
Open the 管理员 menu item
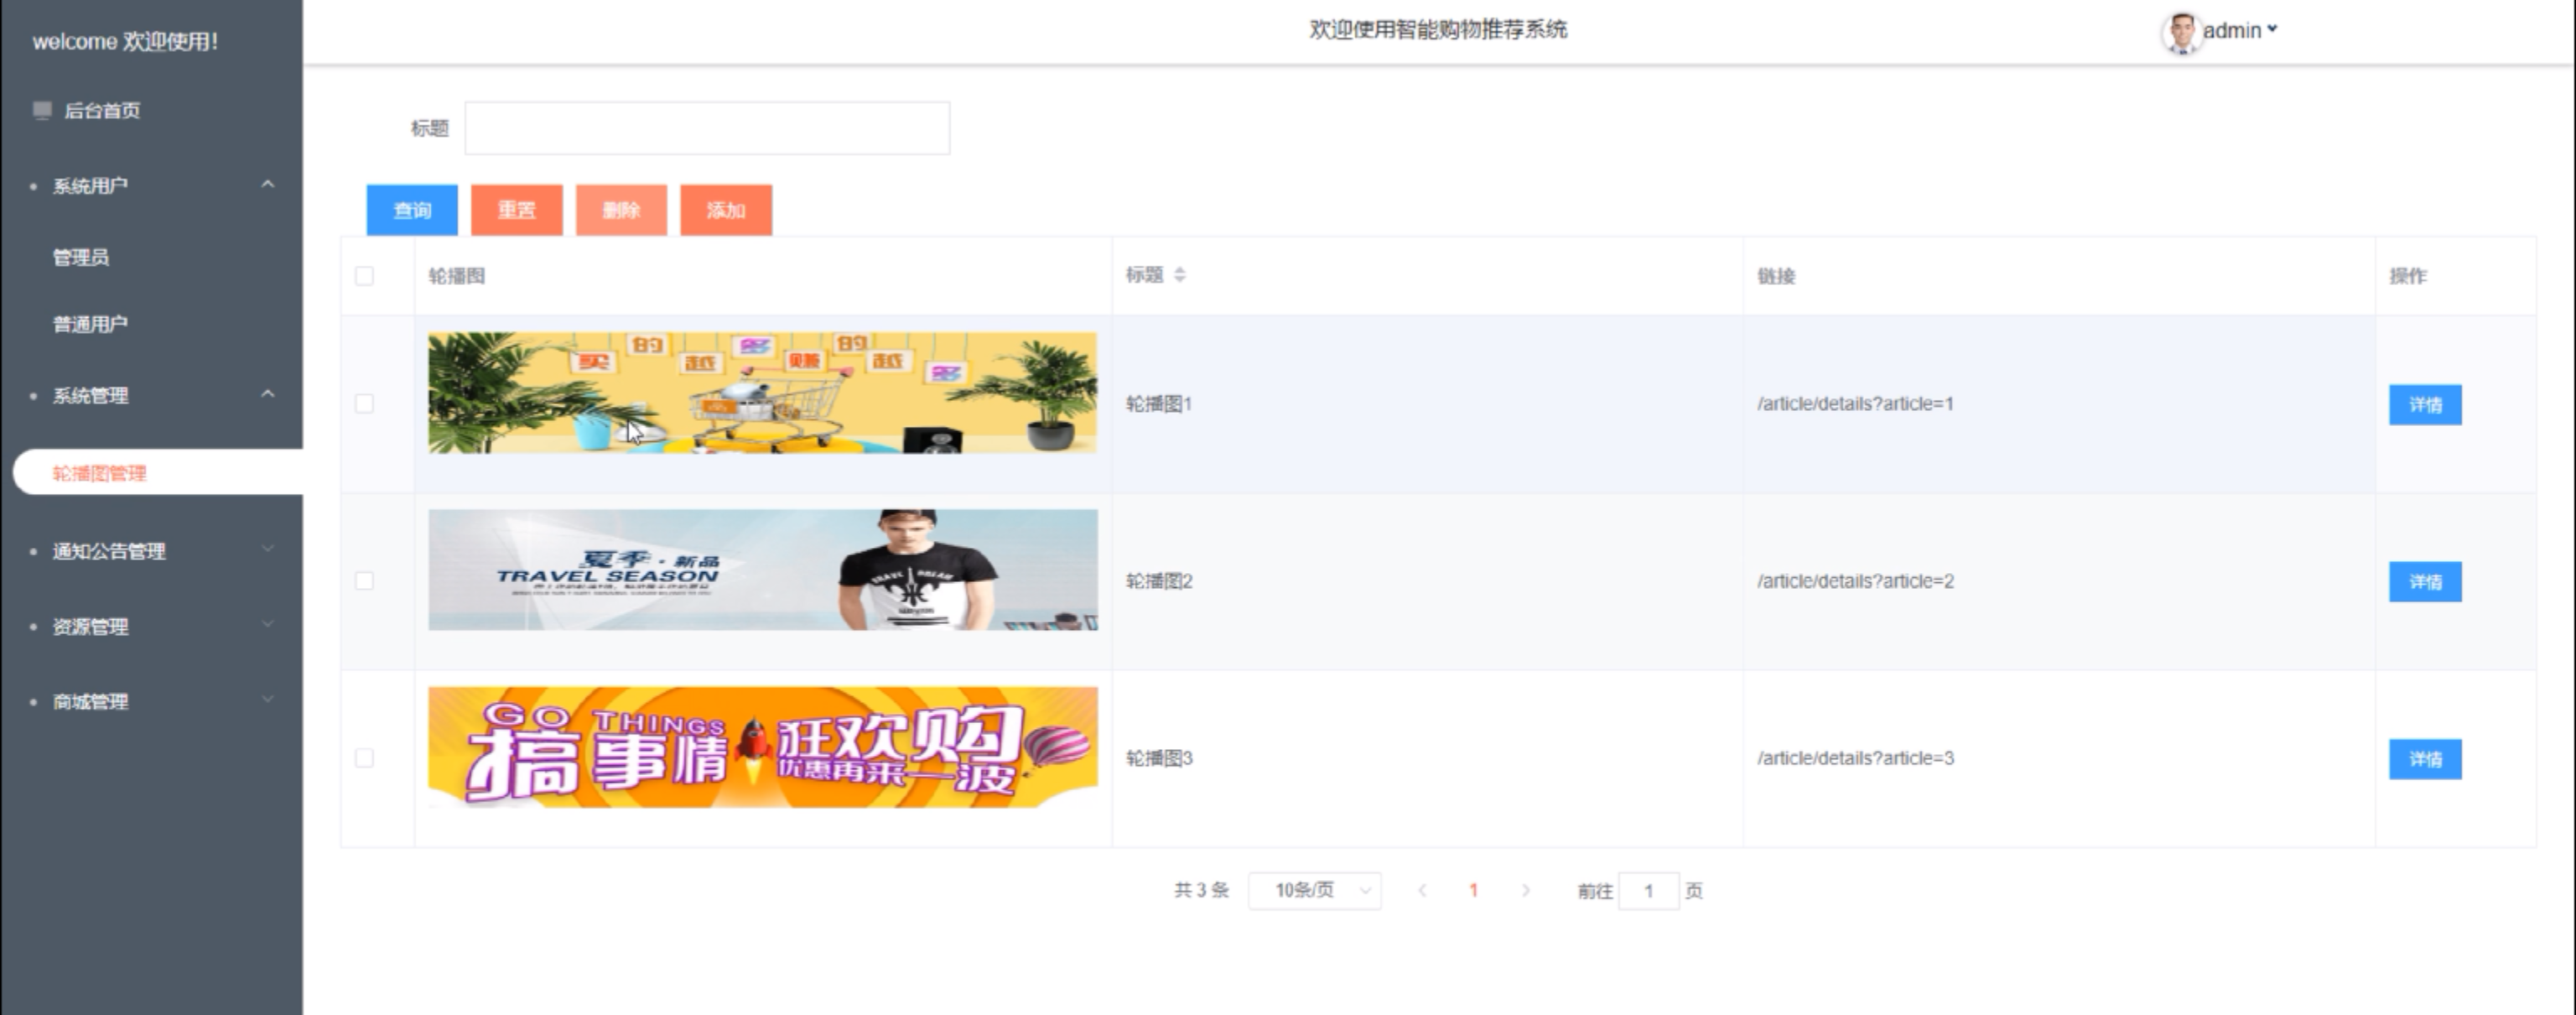[x=81, y=257]
